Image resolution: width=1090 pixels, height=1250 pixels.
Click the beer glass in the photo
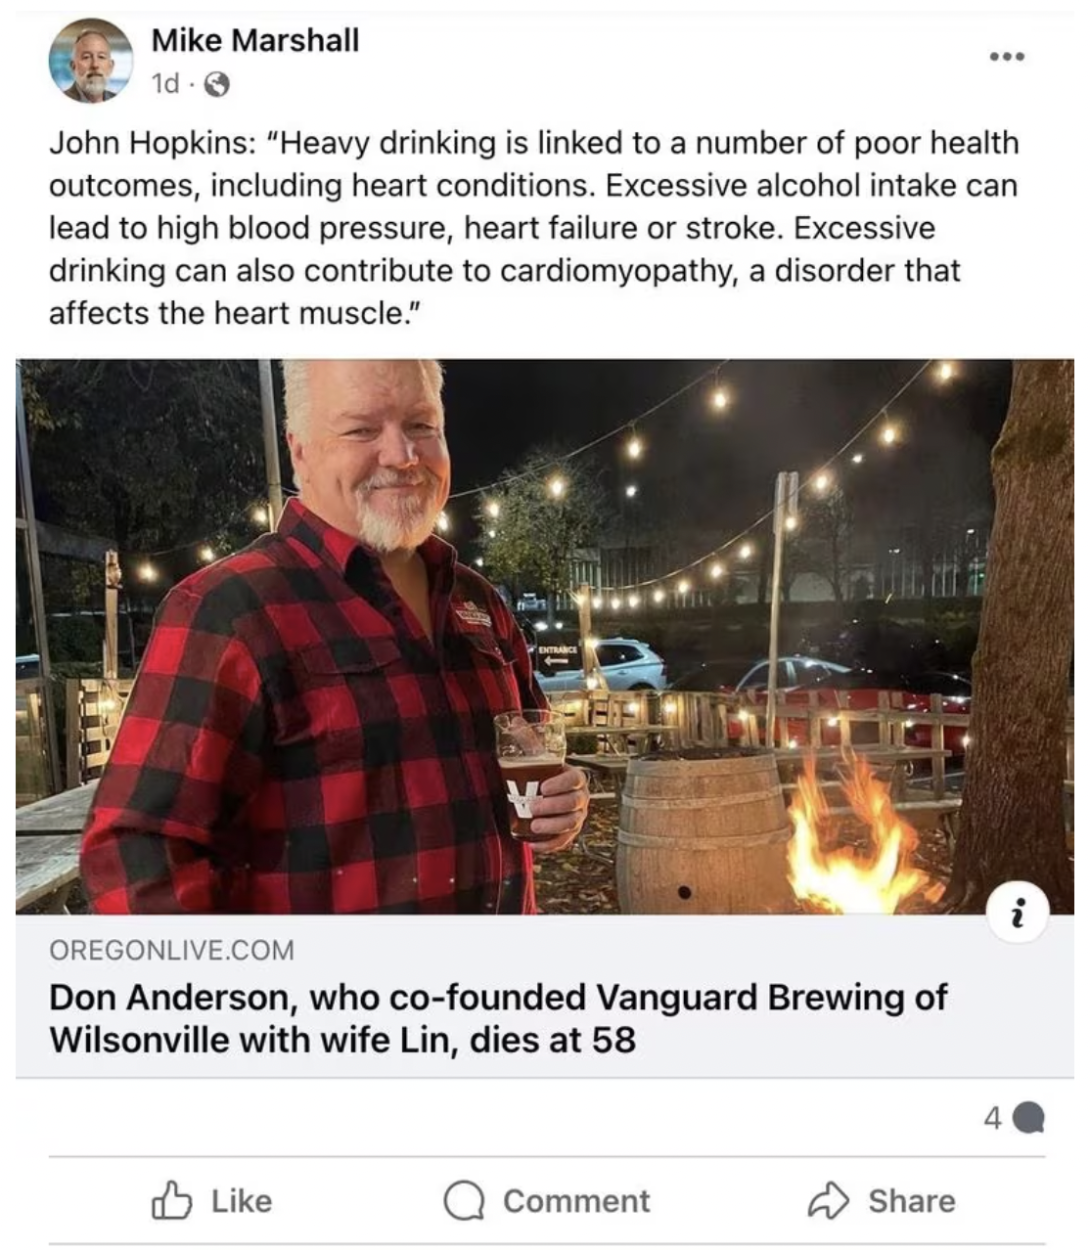tap(529, 772)
